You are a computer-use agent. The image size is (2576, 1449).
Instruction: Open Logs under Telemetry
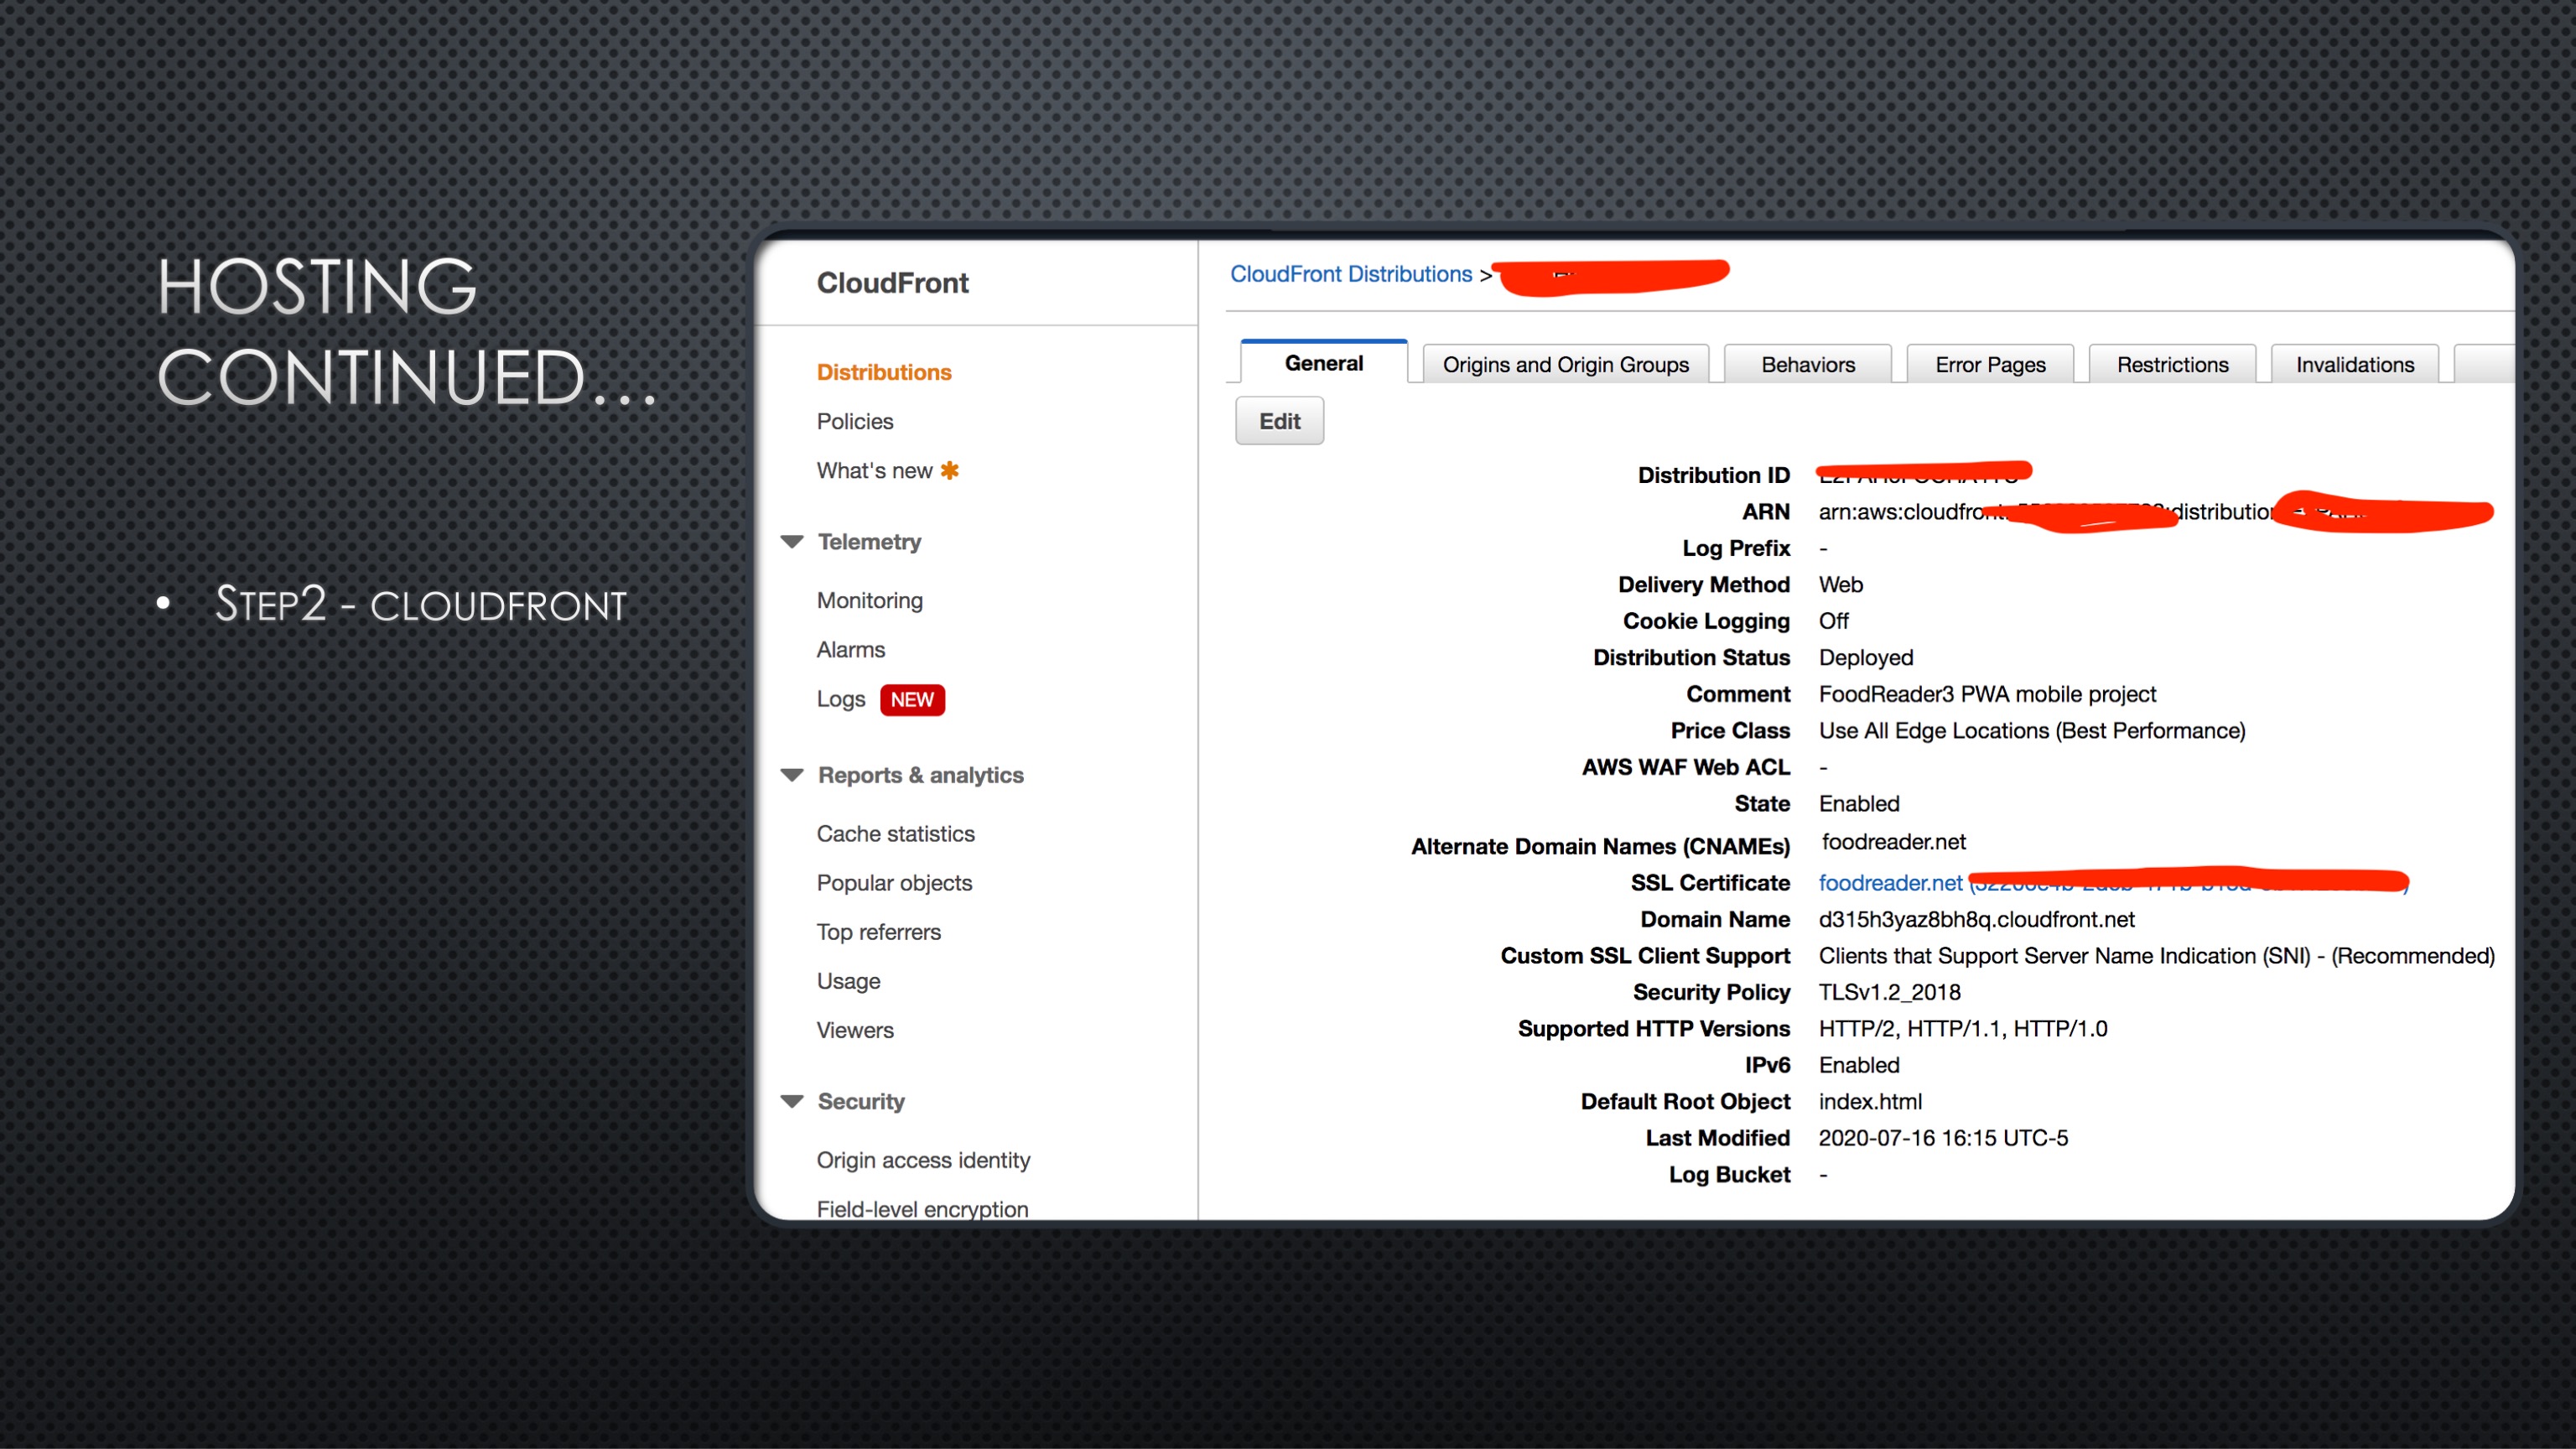pyautogui.click(x=840, y=699)
